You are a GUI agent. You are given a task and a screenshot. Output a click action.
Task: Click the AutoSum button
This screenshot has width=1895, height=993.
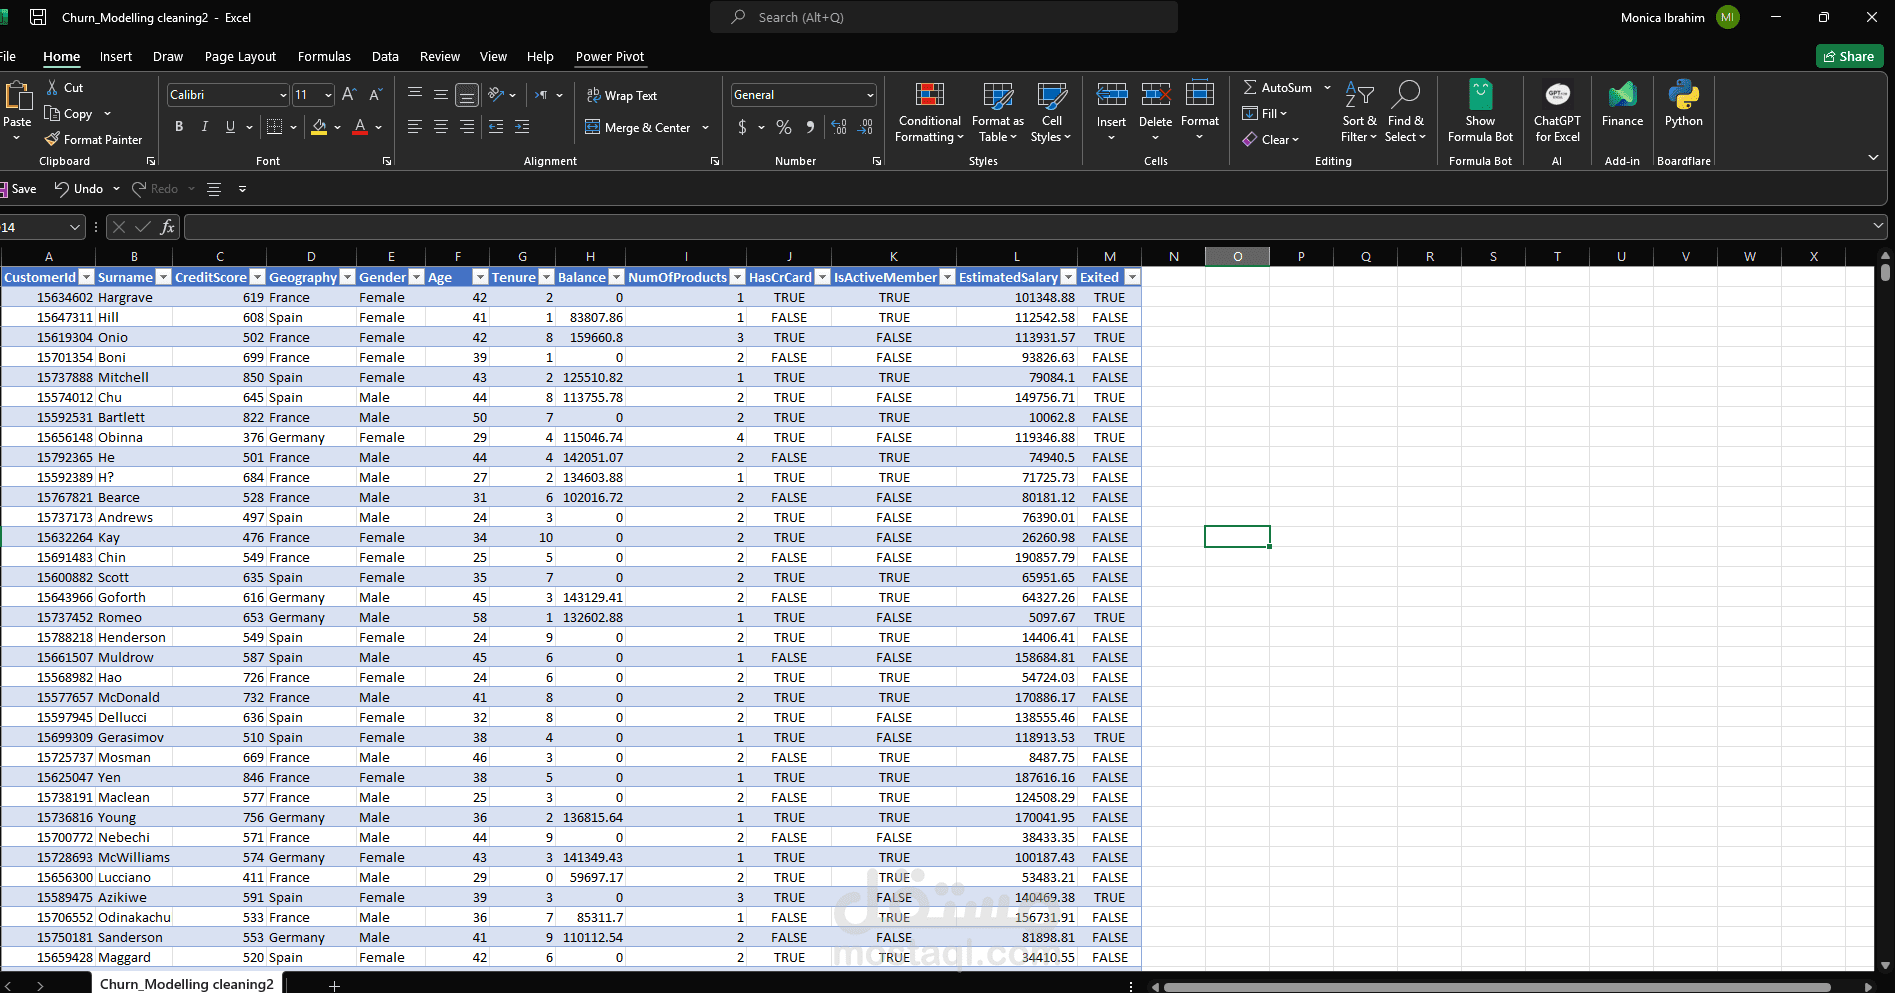click(x=1278, y=88)
